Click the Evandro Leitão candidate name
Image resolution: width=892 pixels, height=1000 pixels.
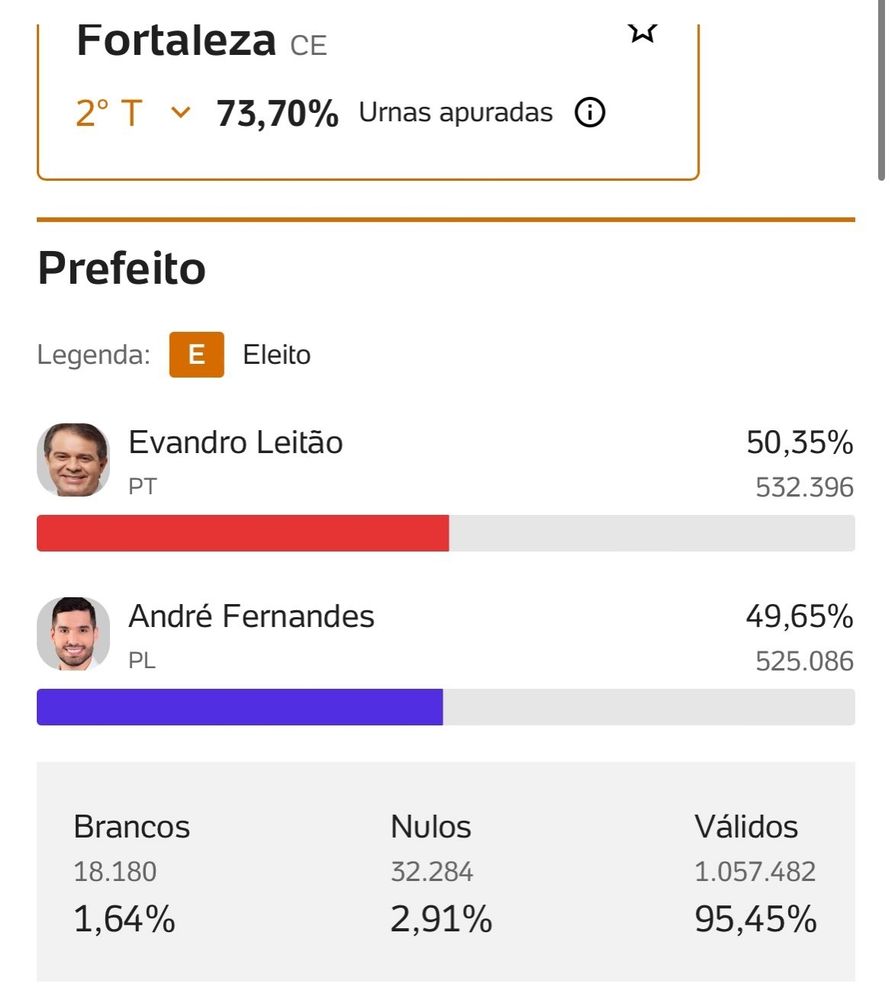click(236, 442)
